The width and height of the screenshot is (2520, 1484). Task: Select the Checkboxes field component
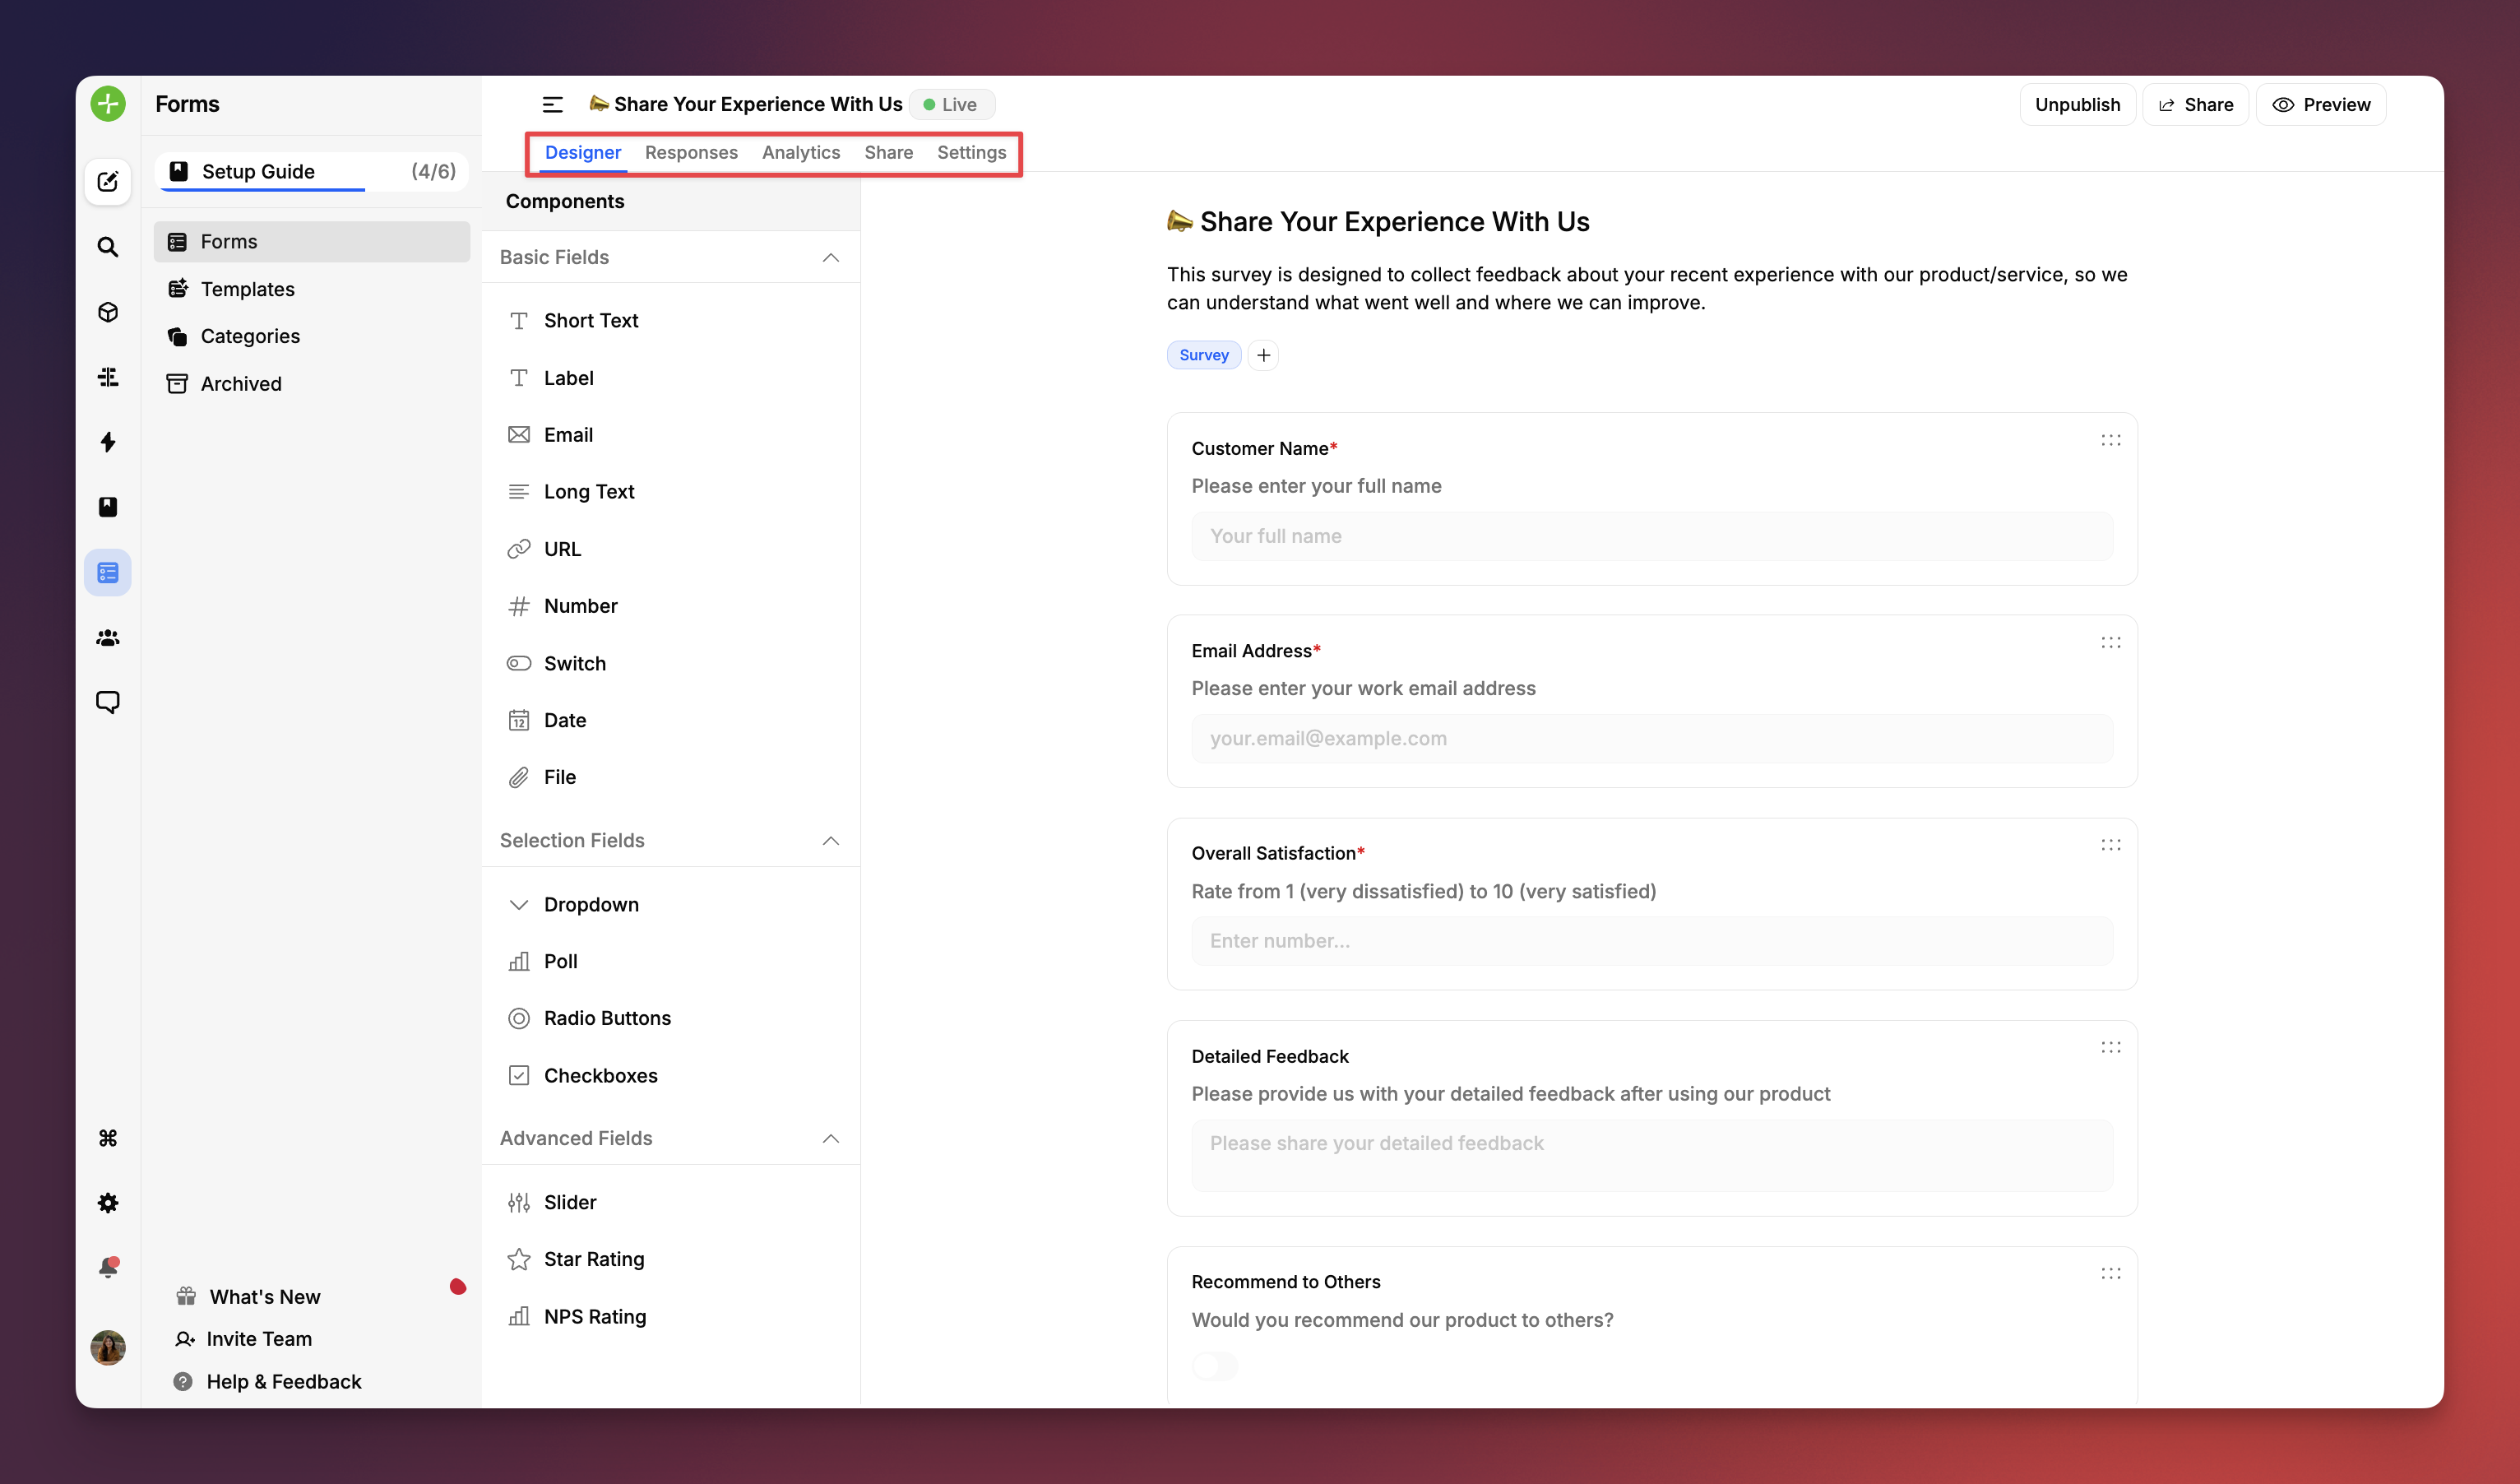[x=600, y=1075]
